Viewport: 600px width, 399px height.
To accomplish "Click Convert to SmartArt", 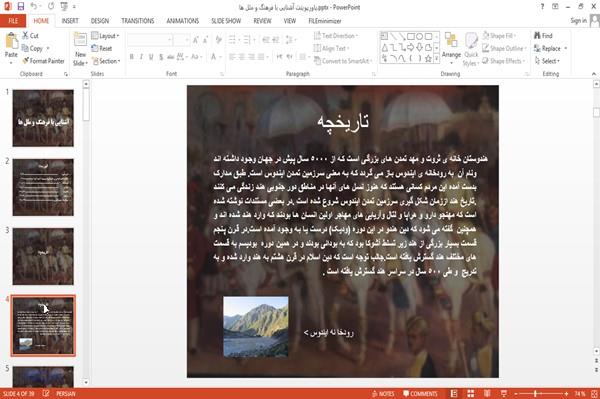I will 343,61.
